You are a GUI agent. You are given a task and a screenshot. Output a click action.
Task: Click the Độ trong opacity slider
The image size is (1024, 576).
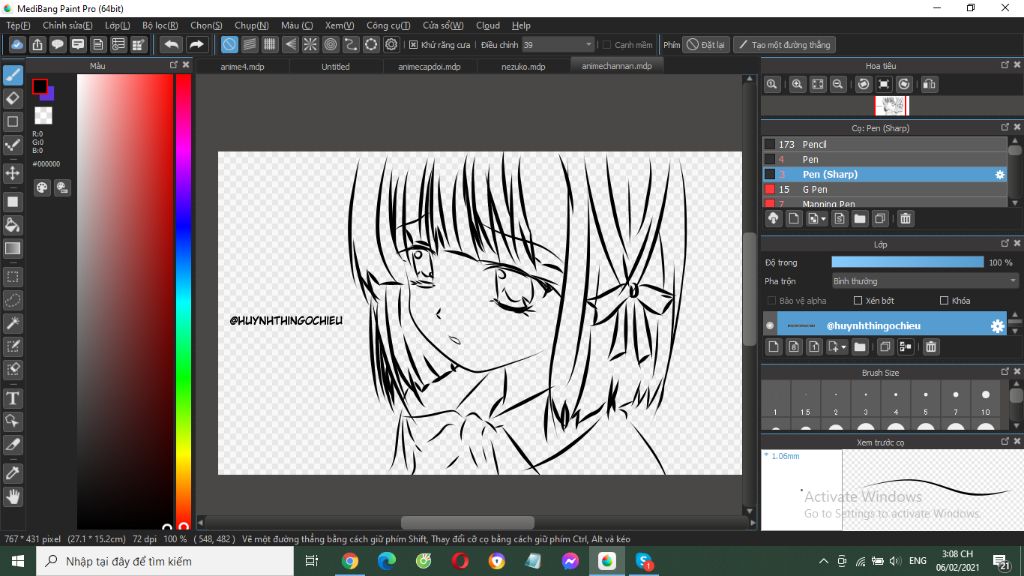pos(907,262)
